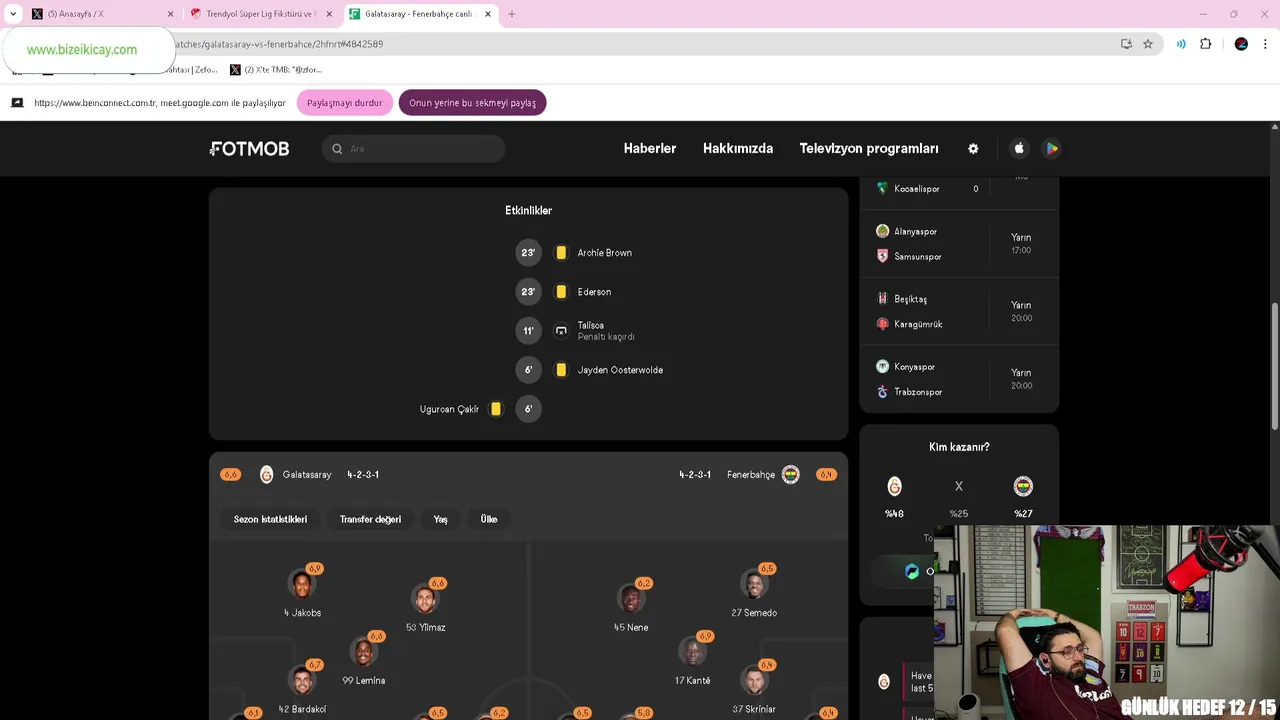This screenshot has height=720, width=1280.
Task: Click Ederson's yellow card icon
Action: 561,292
